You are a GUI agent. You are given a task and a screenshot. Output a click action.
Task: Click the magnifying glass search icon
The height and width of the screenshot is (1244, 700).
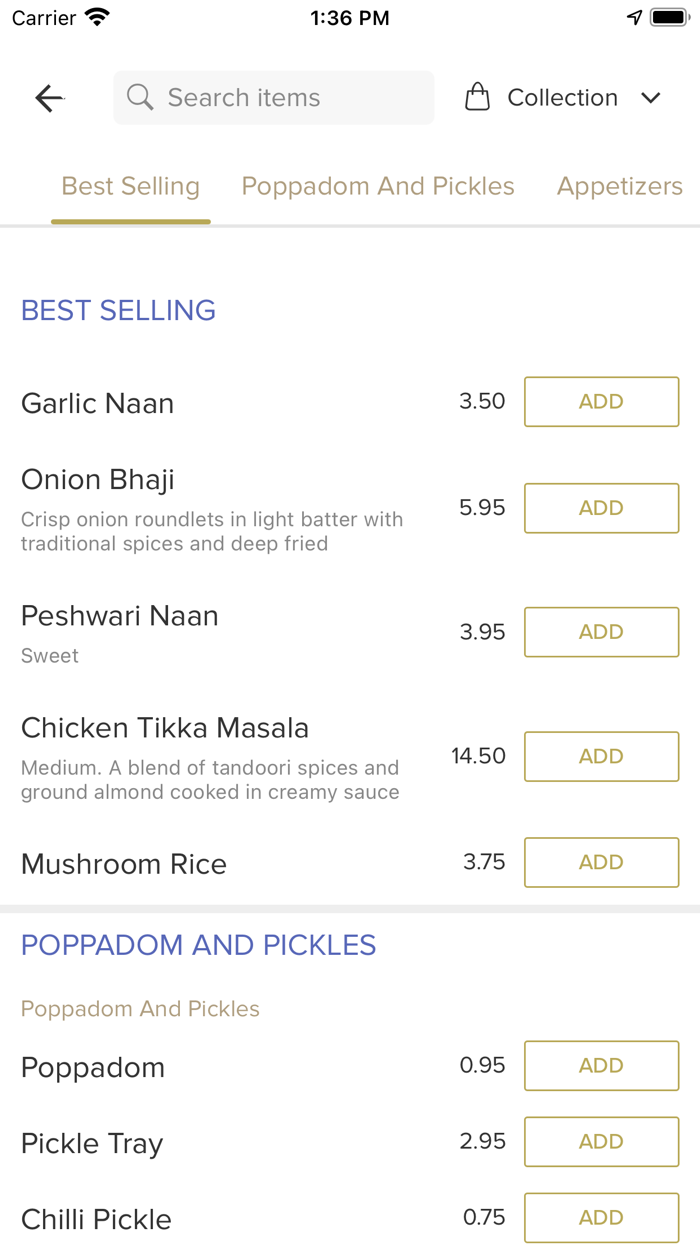(140, 97)
